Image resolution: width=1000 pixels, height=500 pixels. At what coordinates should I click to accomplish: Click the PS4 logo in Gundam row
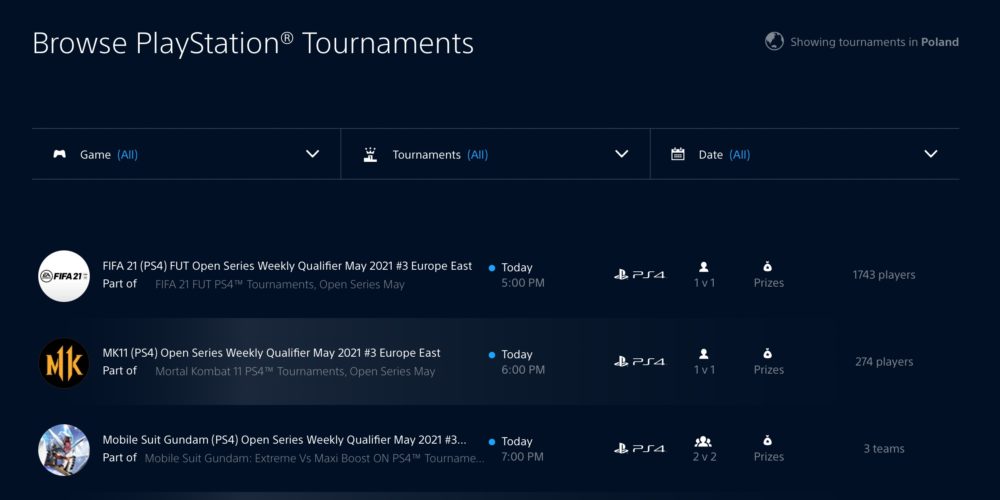pyautogui.click(x=639, y=448)
